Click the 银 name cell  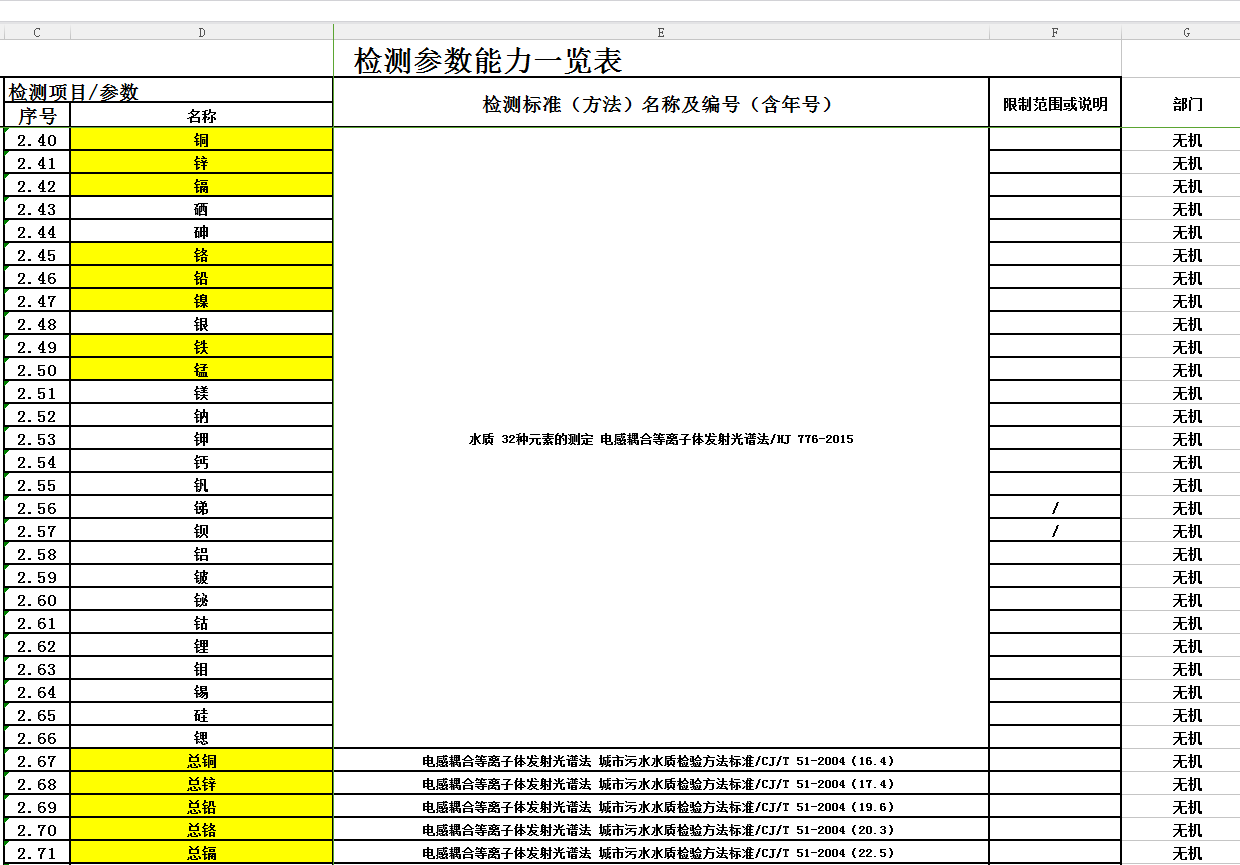tap(202, 323)
